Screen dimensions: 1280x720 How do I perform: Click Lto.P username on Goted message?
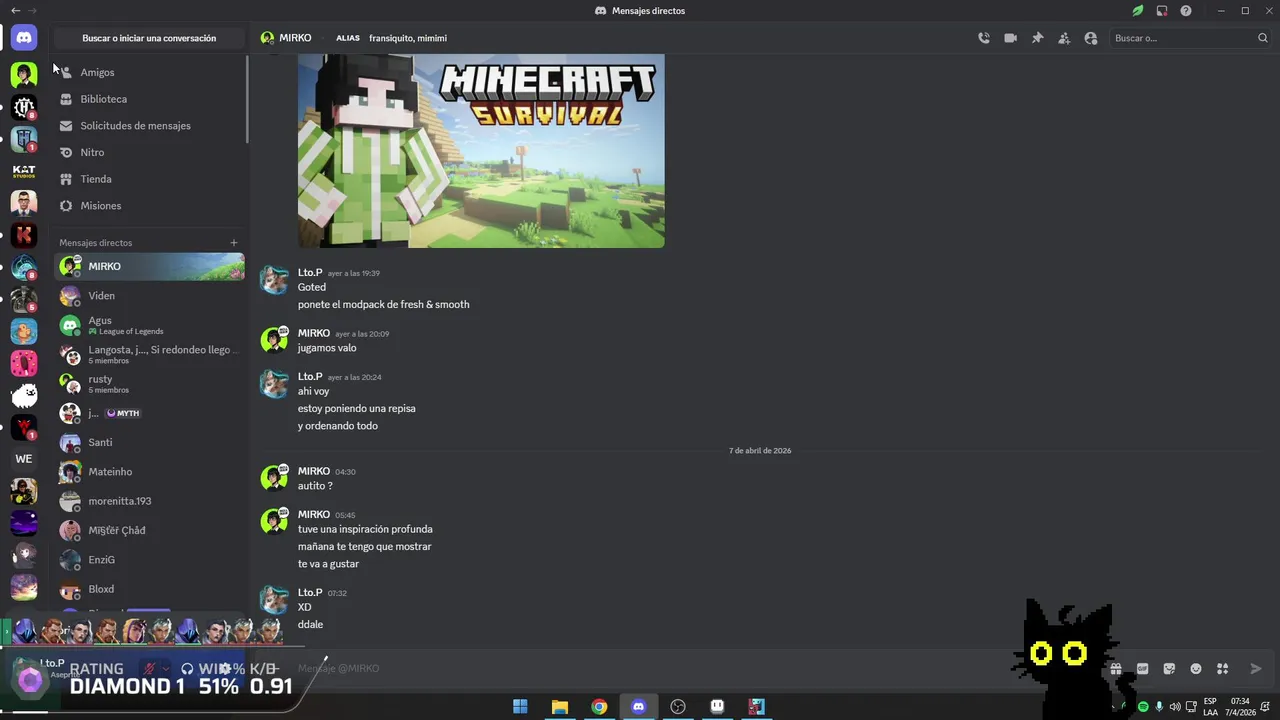click(310, 273)
